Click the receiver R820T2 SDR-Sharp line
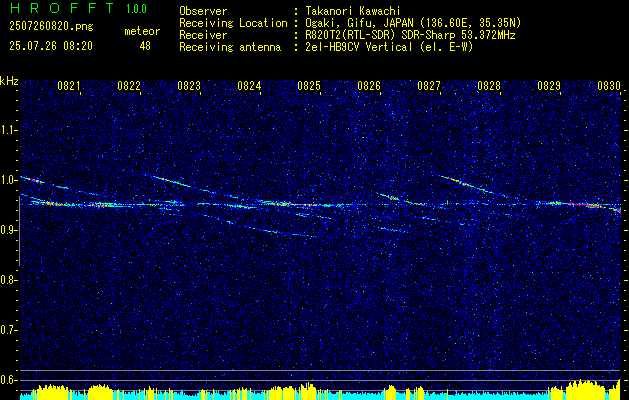 (x=408, y=35)
